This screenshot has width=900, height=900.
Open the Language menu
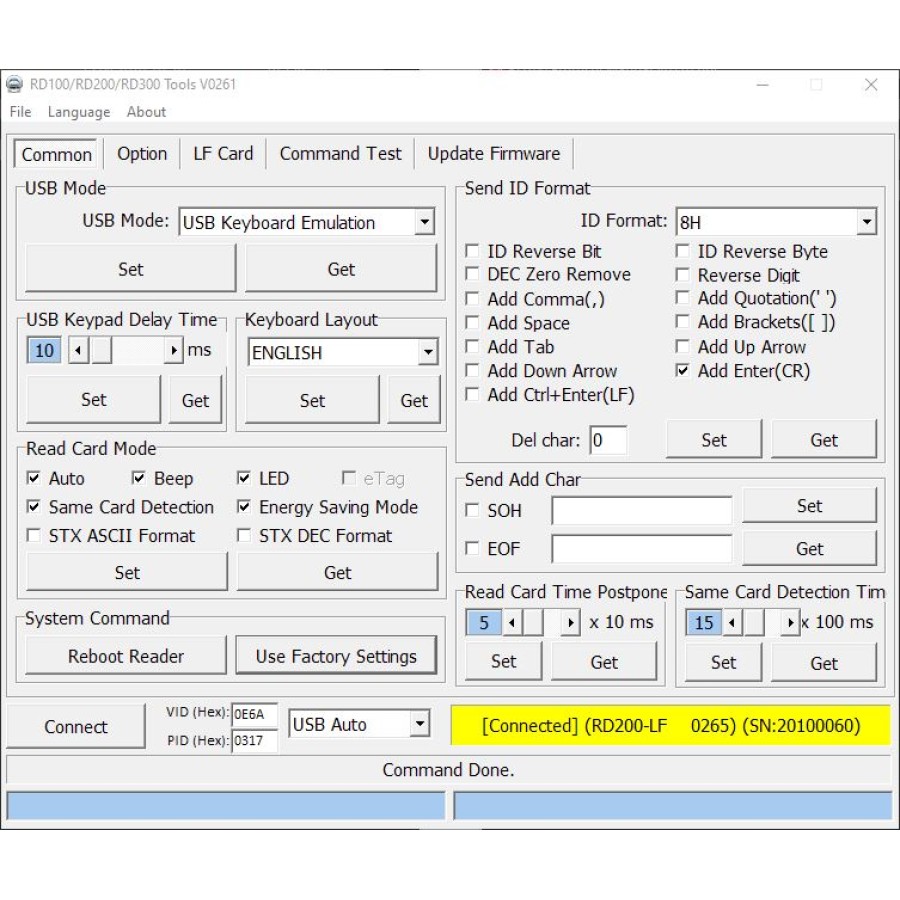point(79,112)
